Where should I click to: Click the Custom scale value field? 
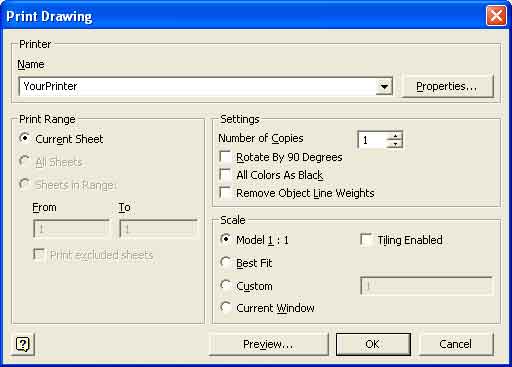[x=426, y=286]
